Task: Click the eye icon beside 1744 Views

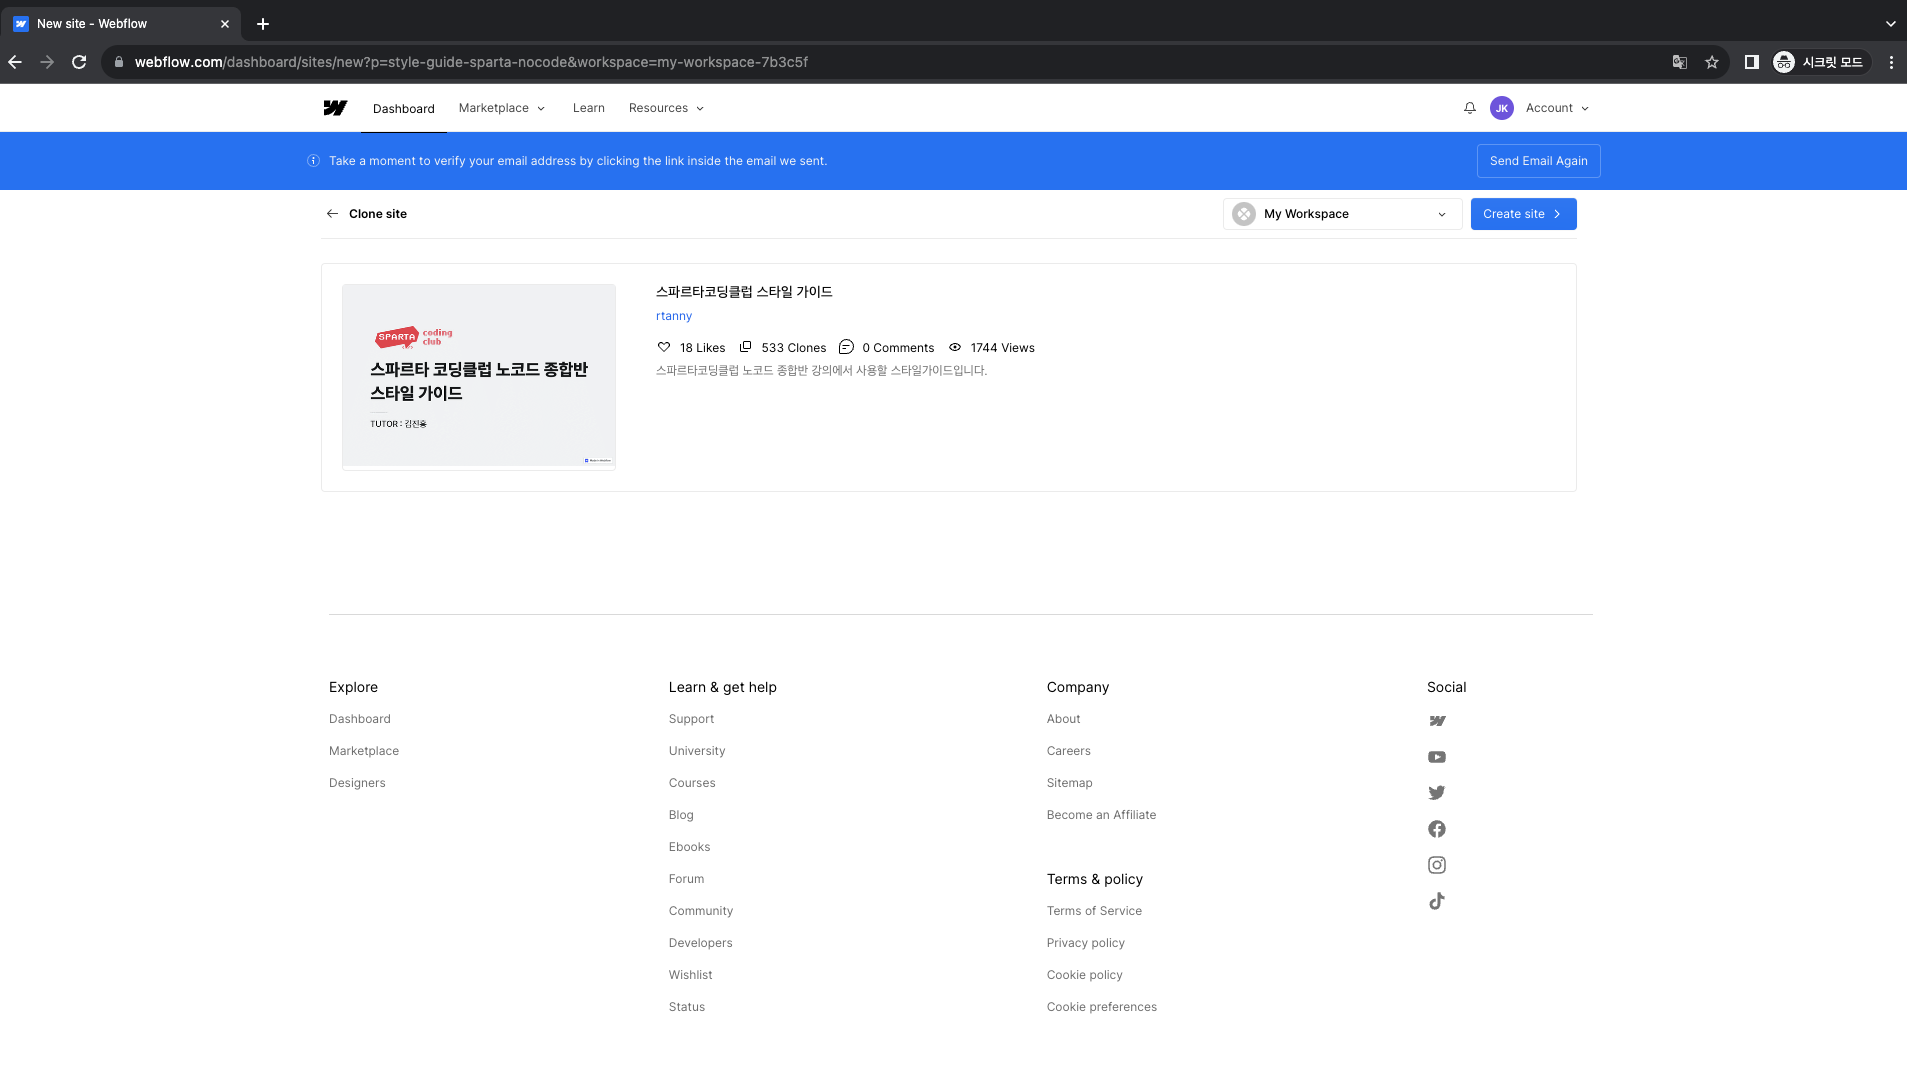Action: pos(955,347)
